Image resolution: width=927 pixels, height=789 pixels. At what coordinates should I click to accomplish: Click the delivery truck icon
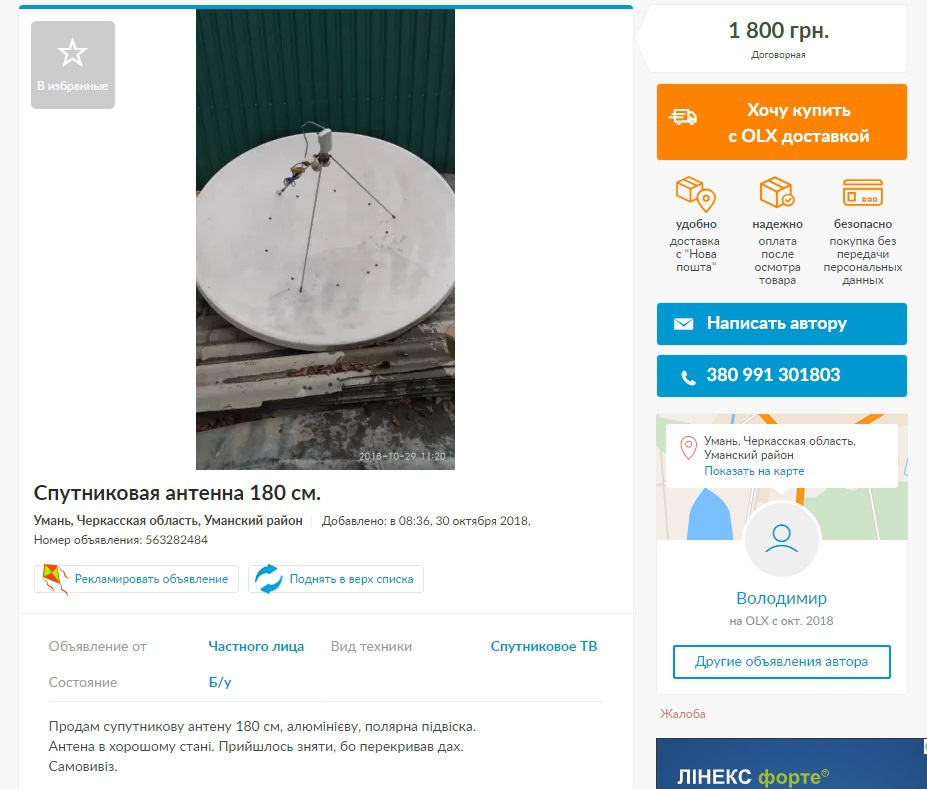(x=683, y=117)
